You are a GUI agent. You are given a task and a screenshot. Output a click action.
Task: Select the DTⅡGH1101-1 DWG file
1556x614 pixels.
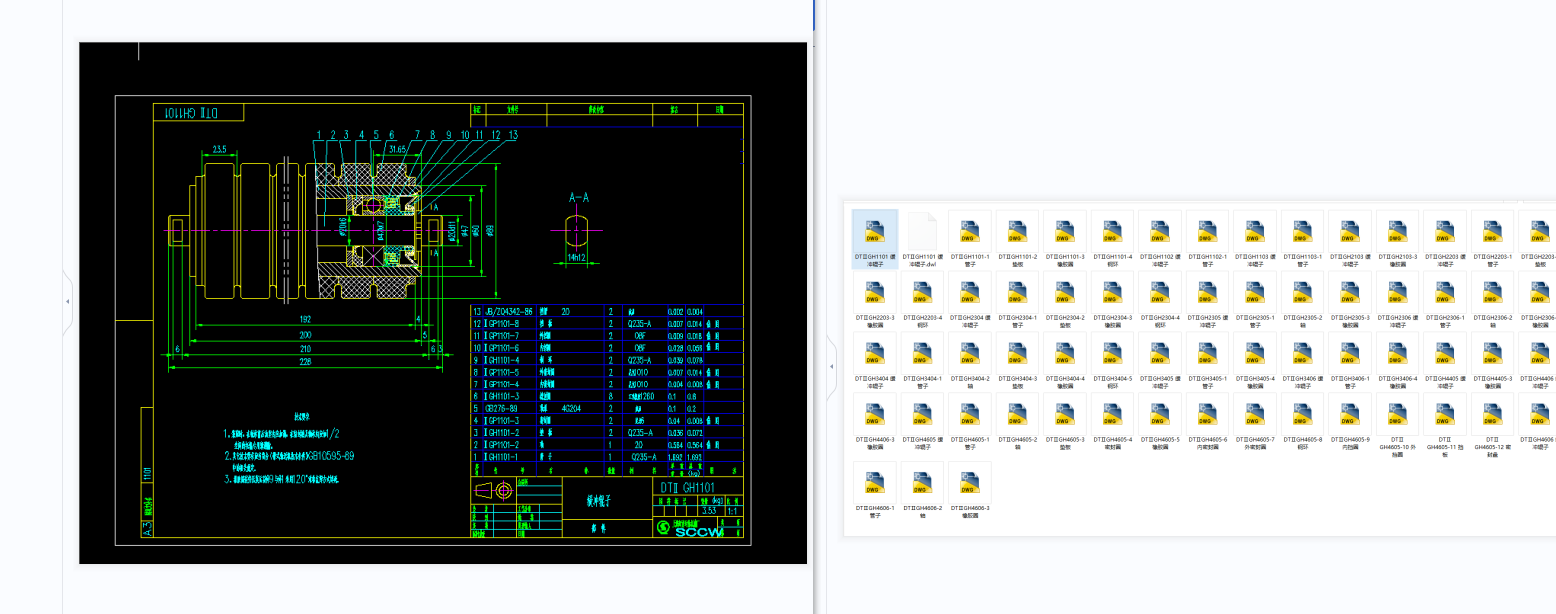tap(970, 239)
